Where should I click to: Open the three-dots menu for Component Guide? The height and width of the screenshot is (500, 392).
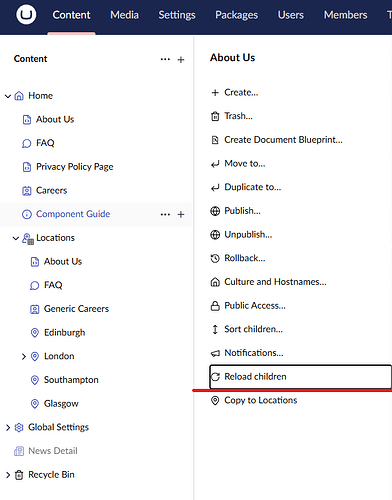[165, 214]
